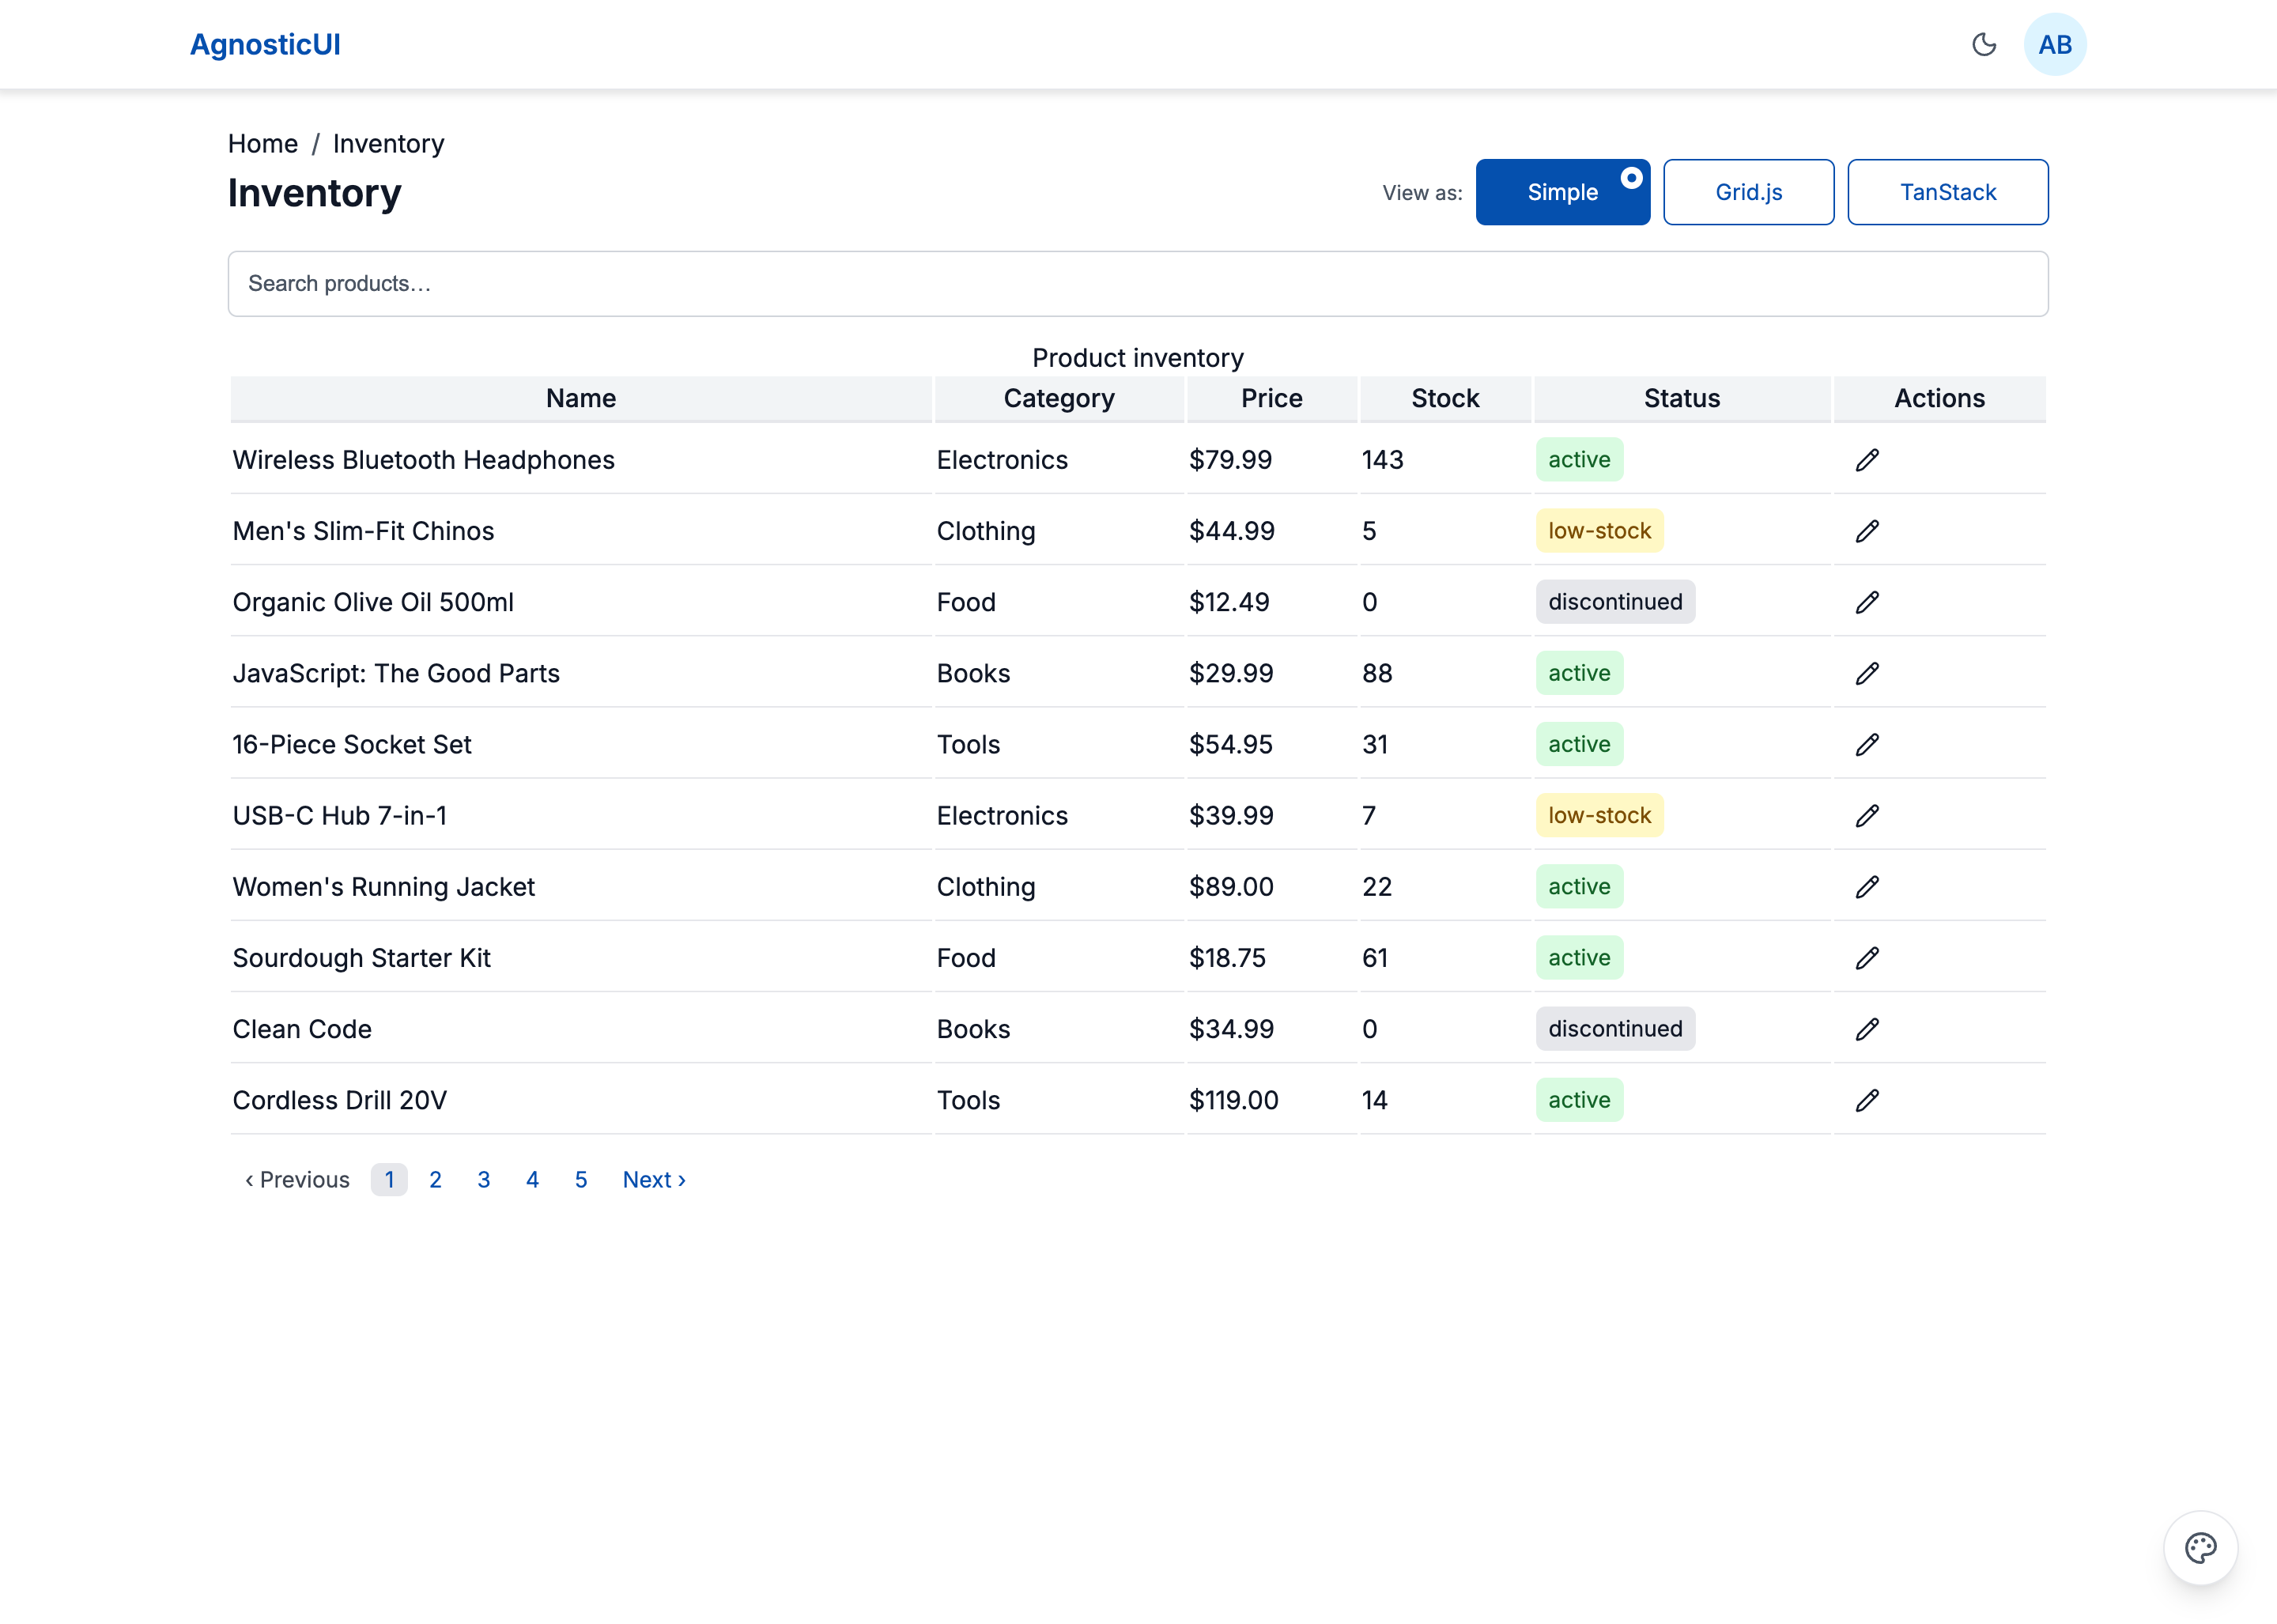
Task: Go to pagination page 5
Action: (580, 1180)
